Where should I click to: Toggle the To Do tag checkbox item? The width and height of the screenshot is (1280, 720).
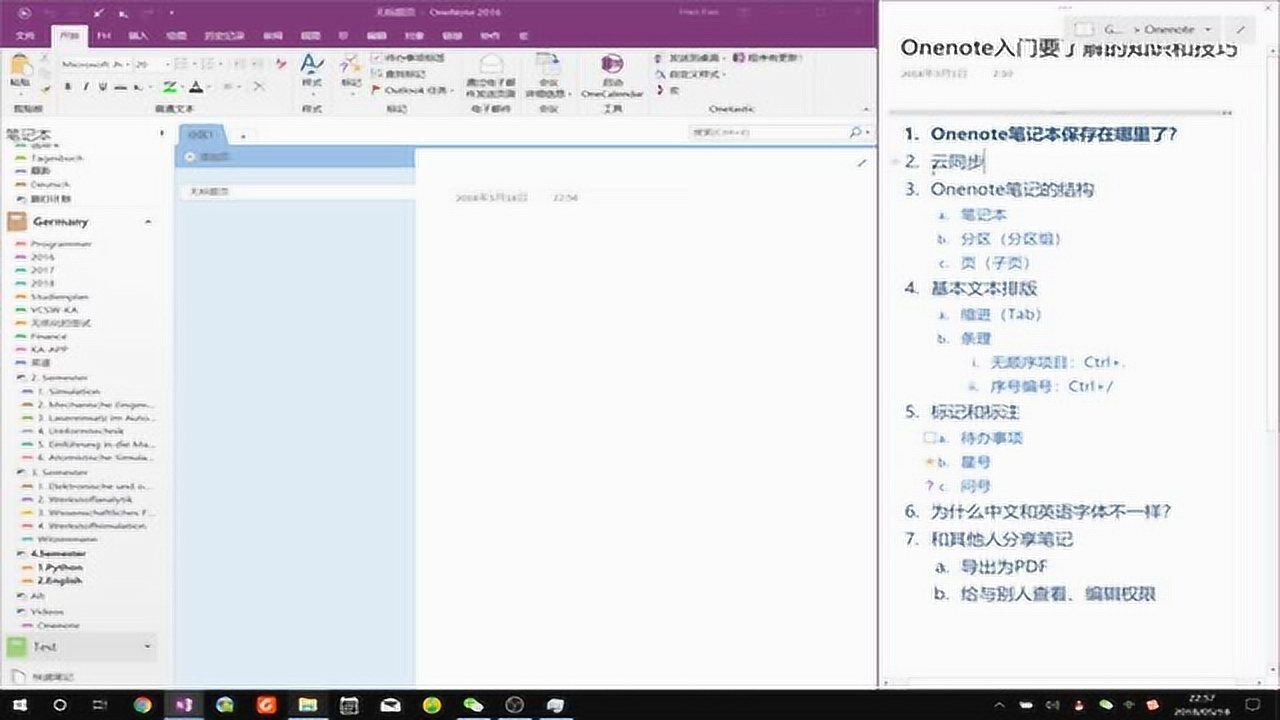pos(408,58)
